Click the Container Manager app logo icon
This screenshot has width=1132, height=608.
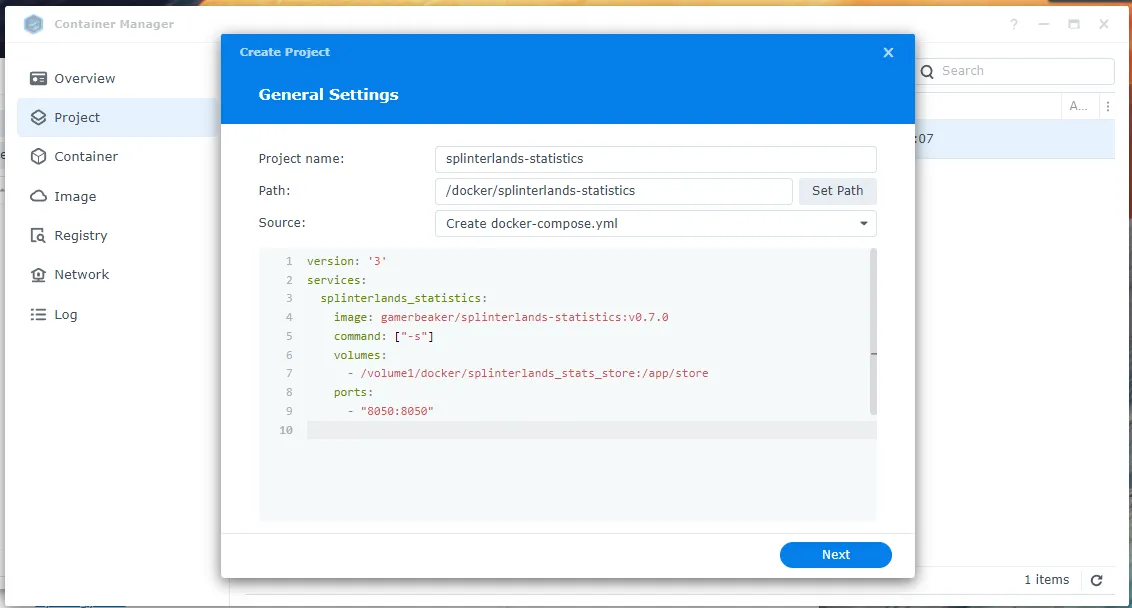coord(33,24)
